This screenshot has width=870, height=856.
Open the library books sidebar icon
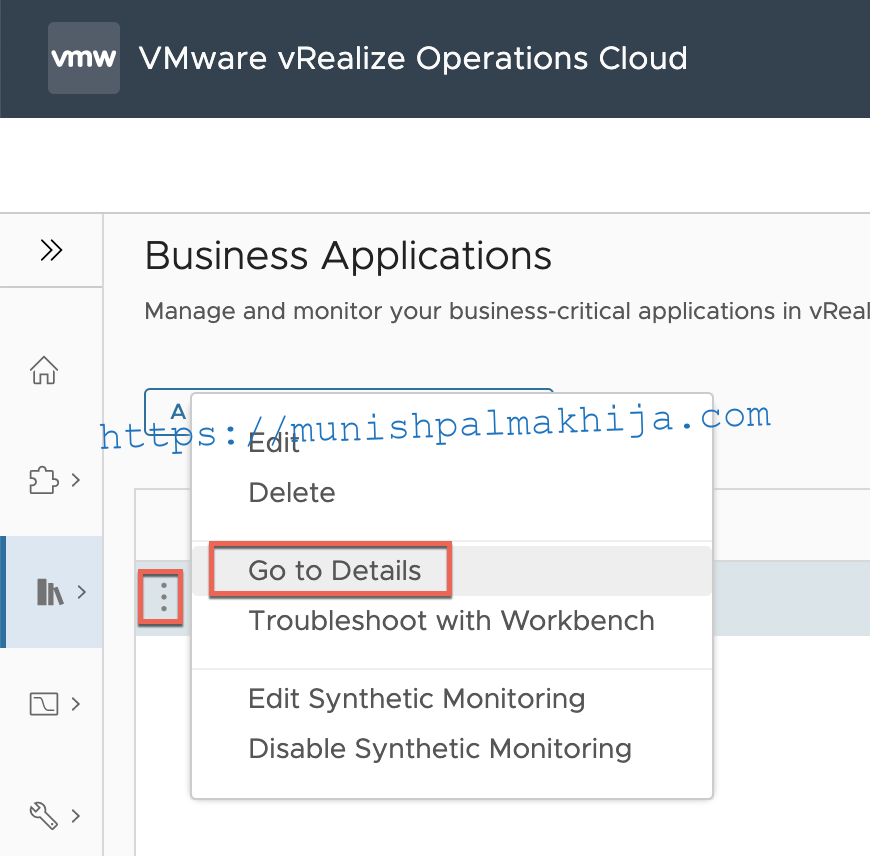tap(50, 592)
